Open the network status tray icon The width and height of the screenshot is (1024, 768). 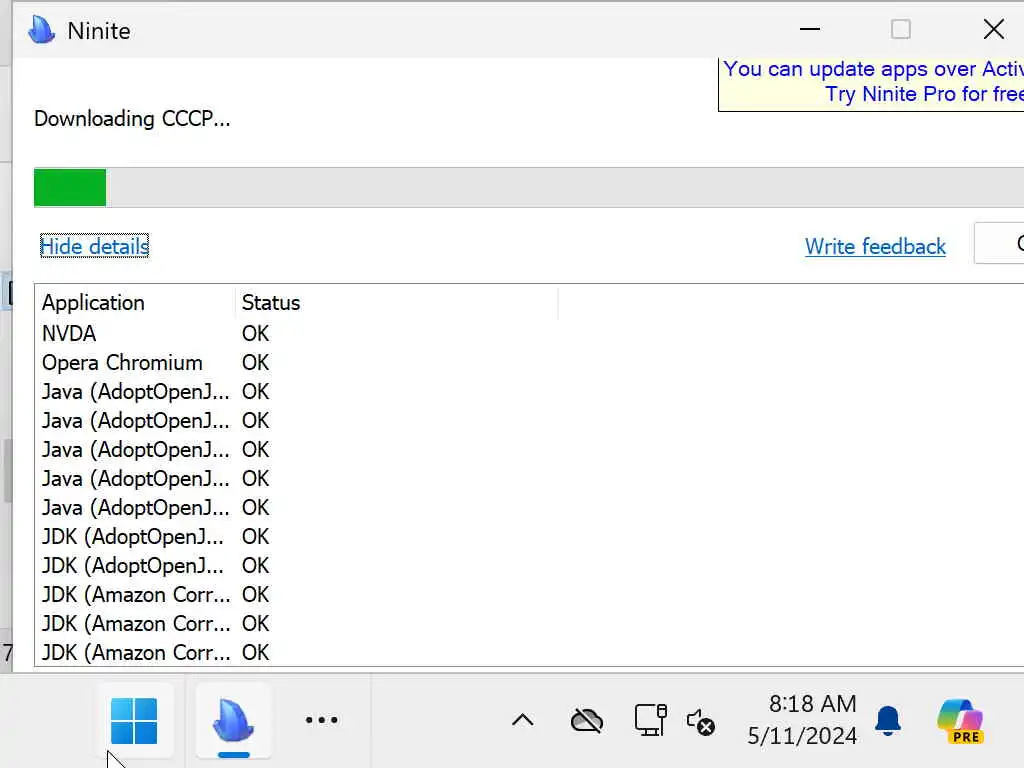650,720
